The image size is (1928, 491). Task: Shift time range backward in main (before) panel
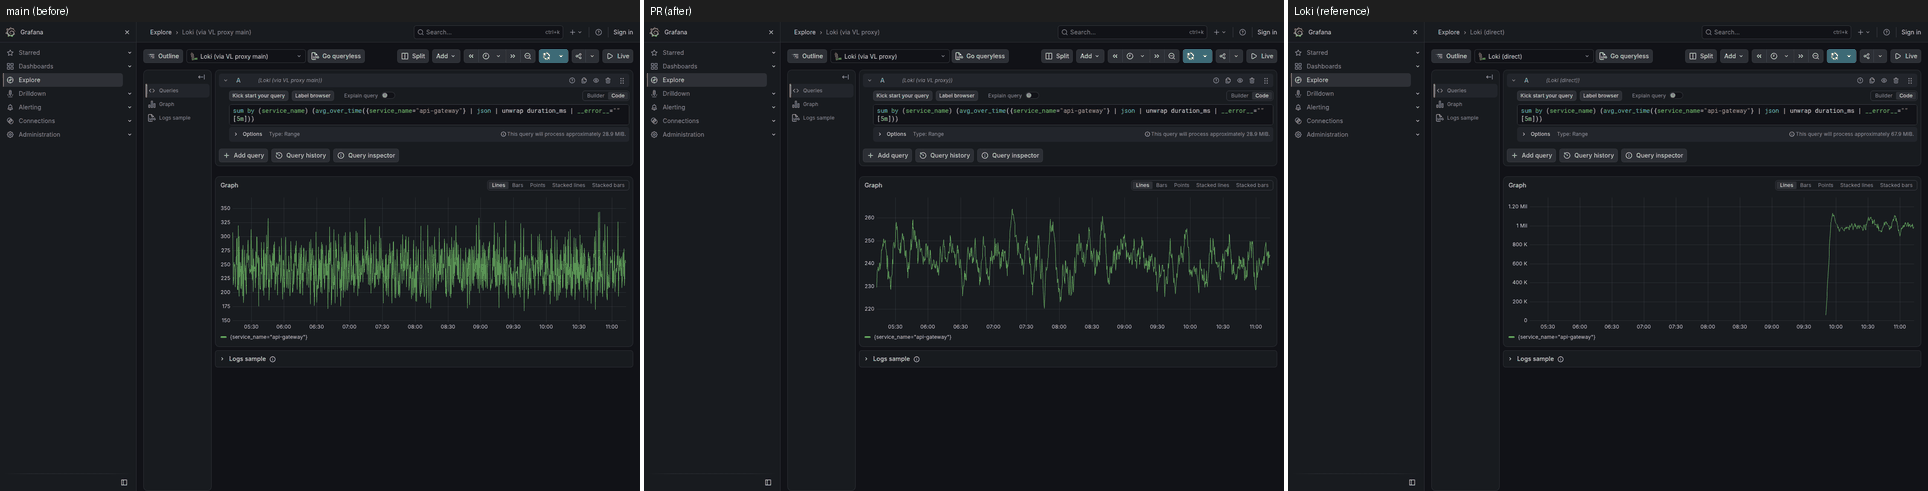471,56
